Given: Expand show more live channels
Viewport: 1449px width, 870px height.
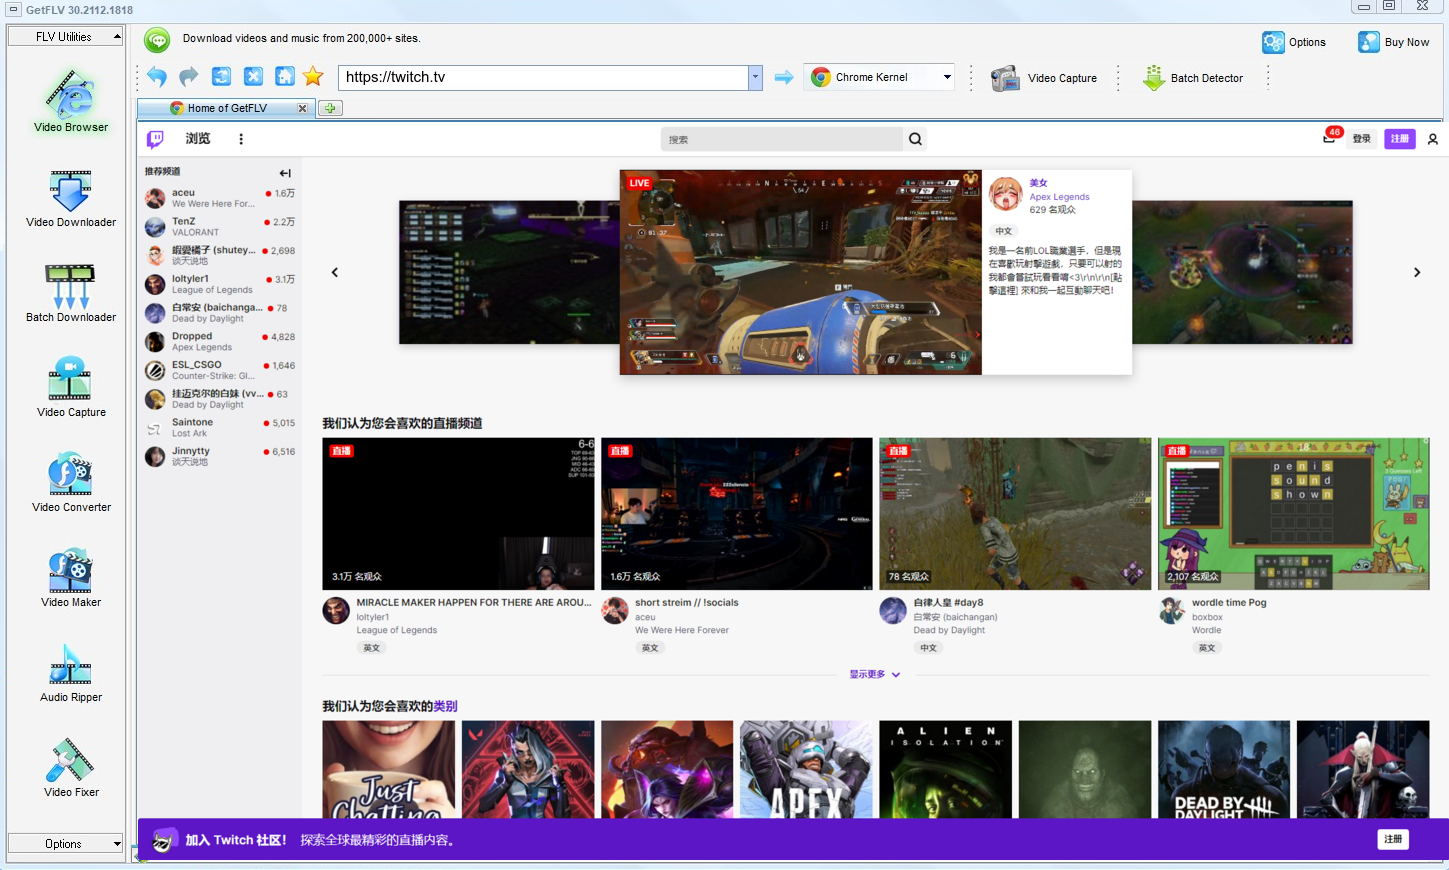Looking at the screenshot, I should (875, 675).
